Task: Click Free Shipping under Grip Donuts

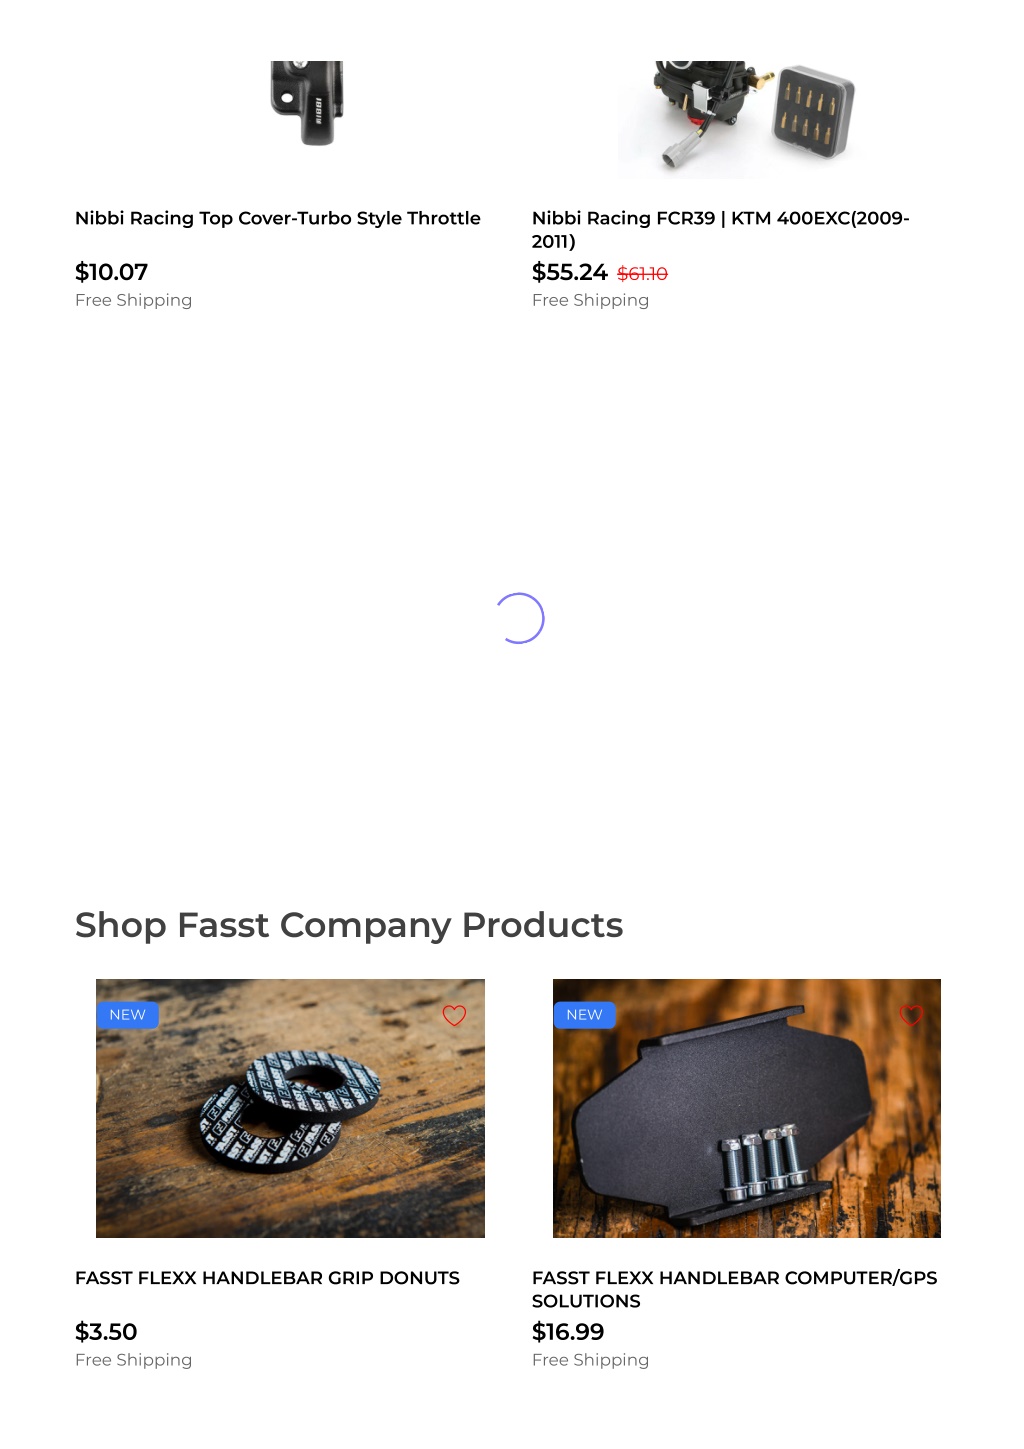Action: coord(134,1360)
